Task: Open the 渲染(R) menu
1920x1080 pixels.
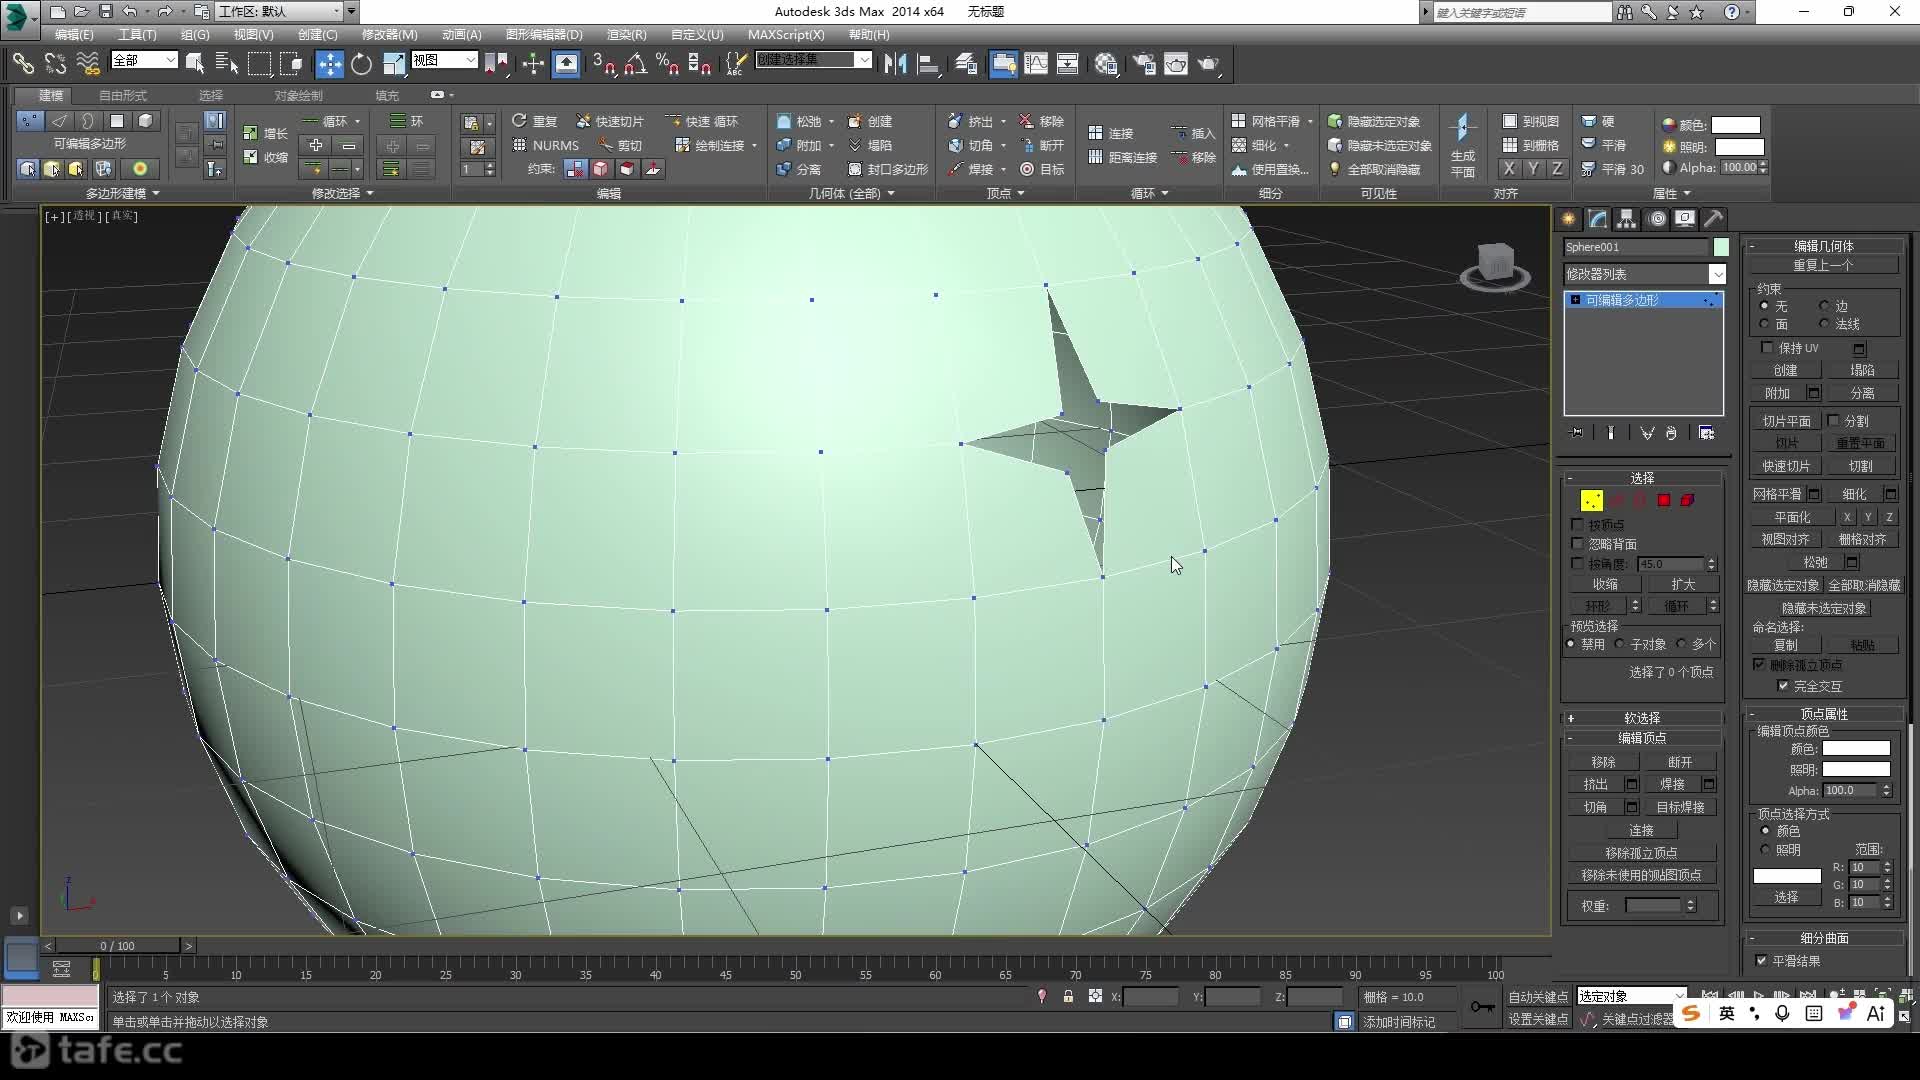Action: [627, 35]
